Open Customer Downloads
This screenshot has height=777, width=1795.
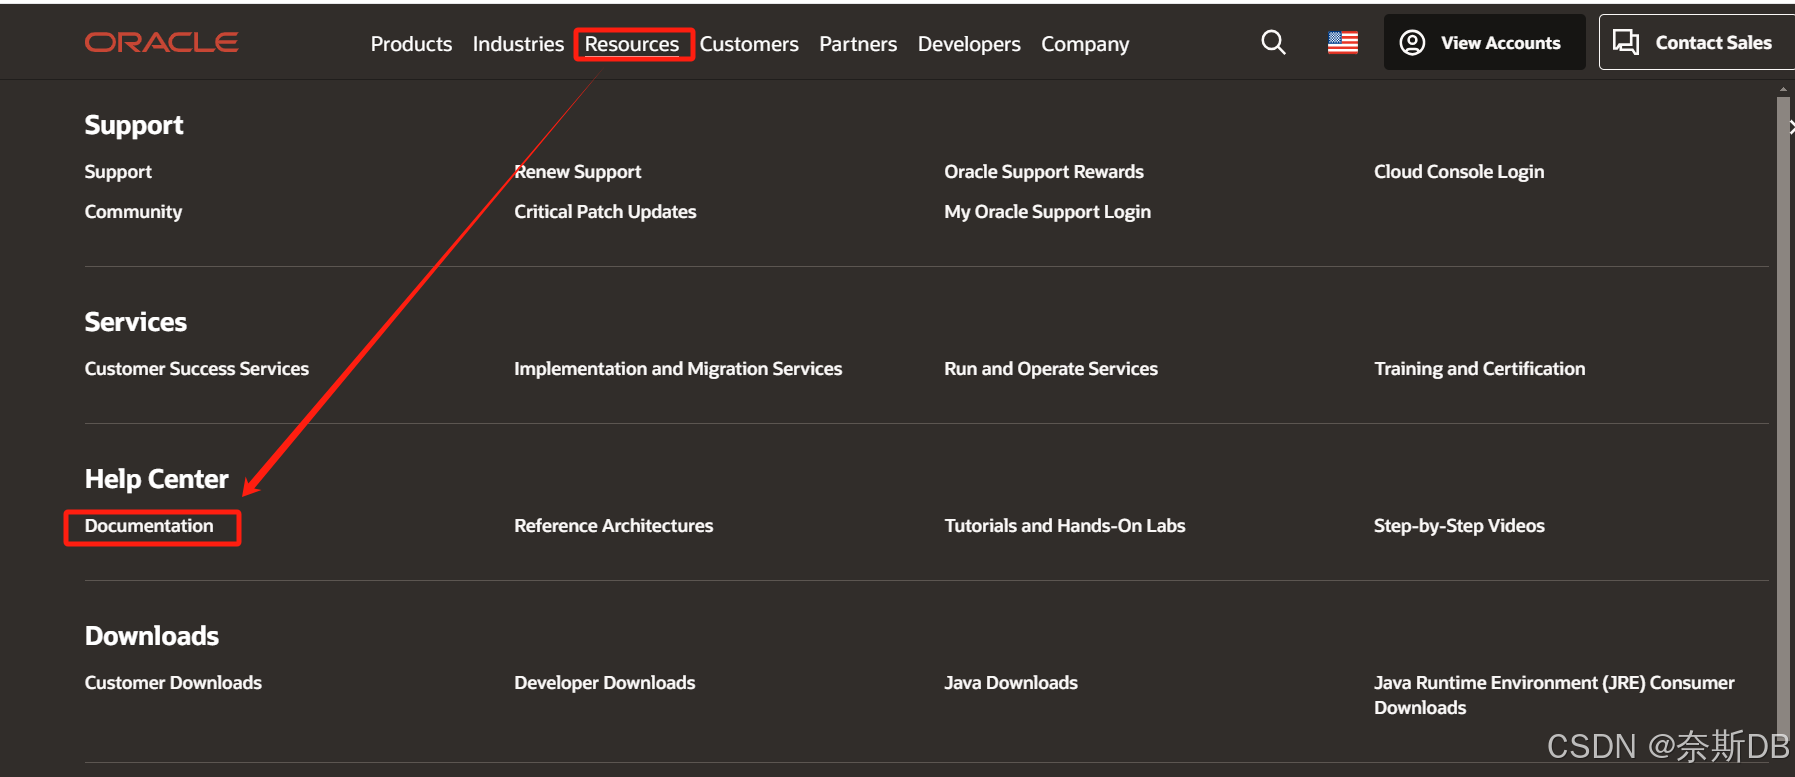(x=173, y=683)
